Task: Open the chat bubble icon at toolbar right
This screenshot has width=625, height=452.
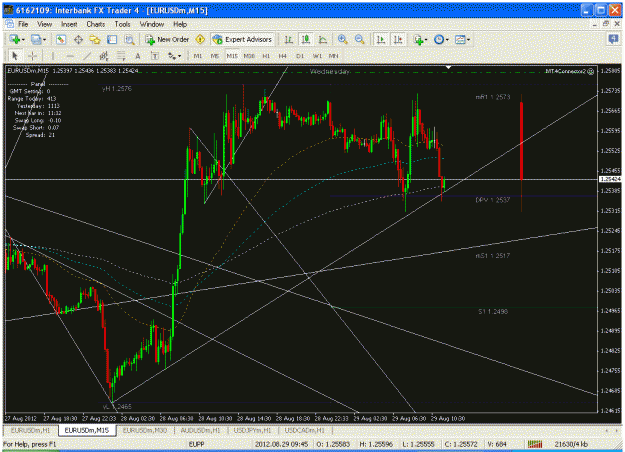Action: tap(613, 39)
